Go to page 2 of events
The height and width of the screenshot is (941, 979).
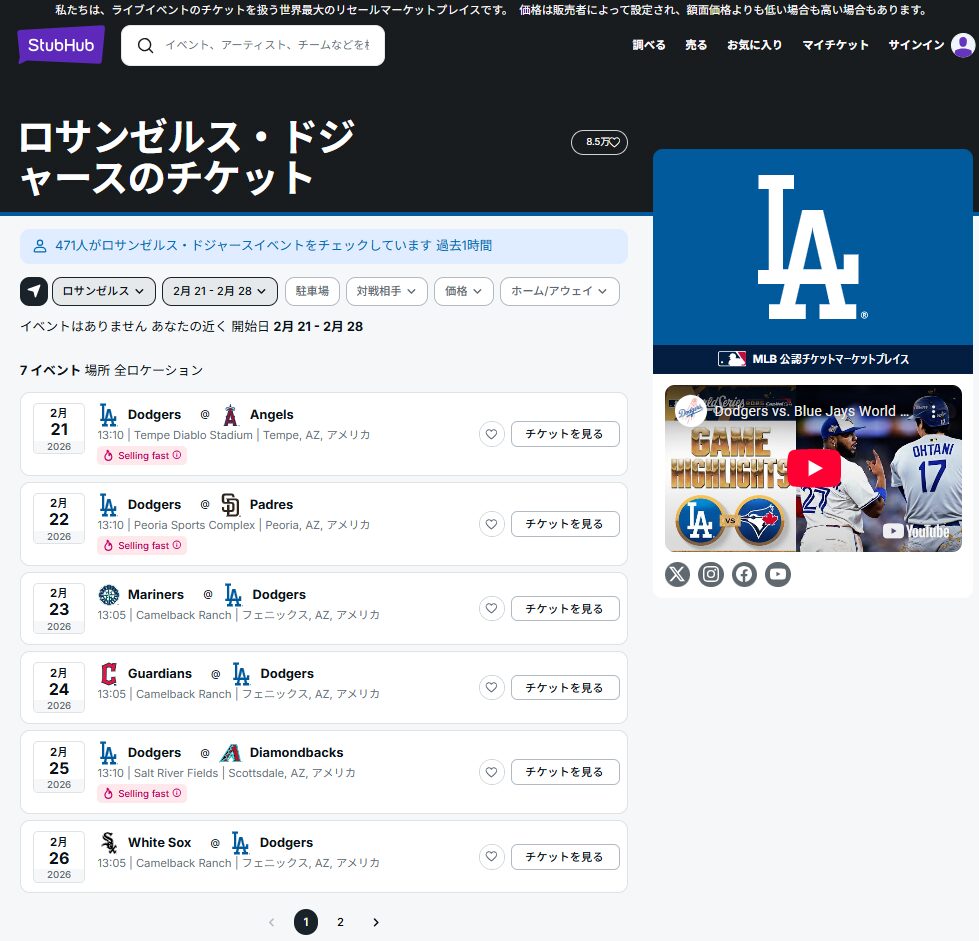[x=340, y=922]
